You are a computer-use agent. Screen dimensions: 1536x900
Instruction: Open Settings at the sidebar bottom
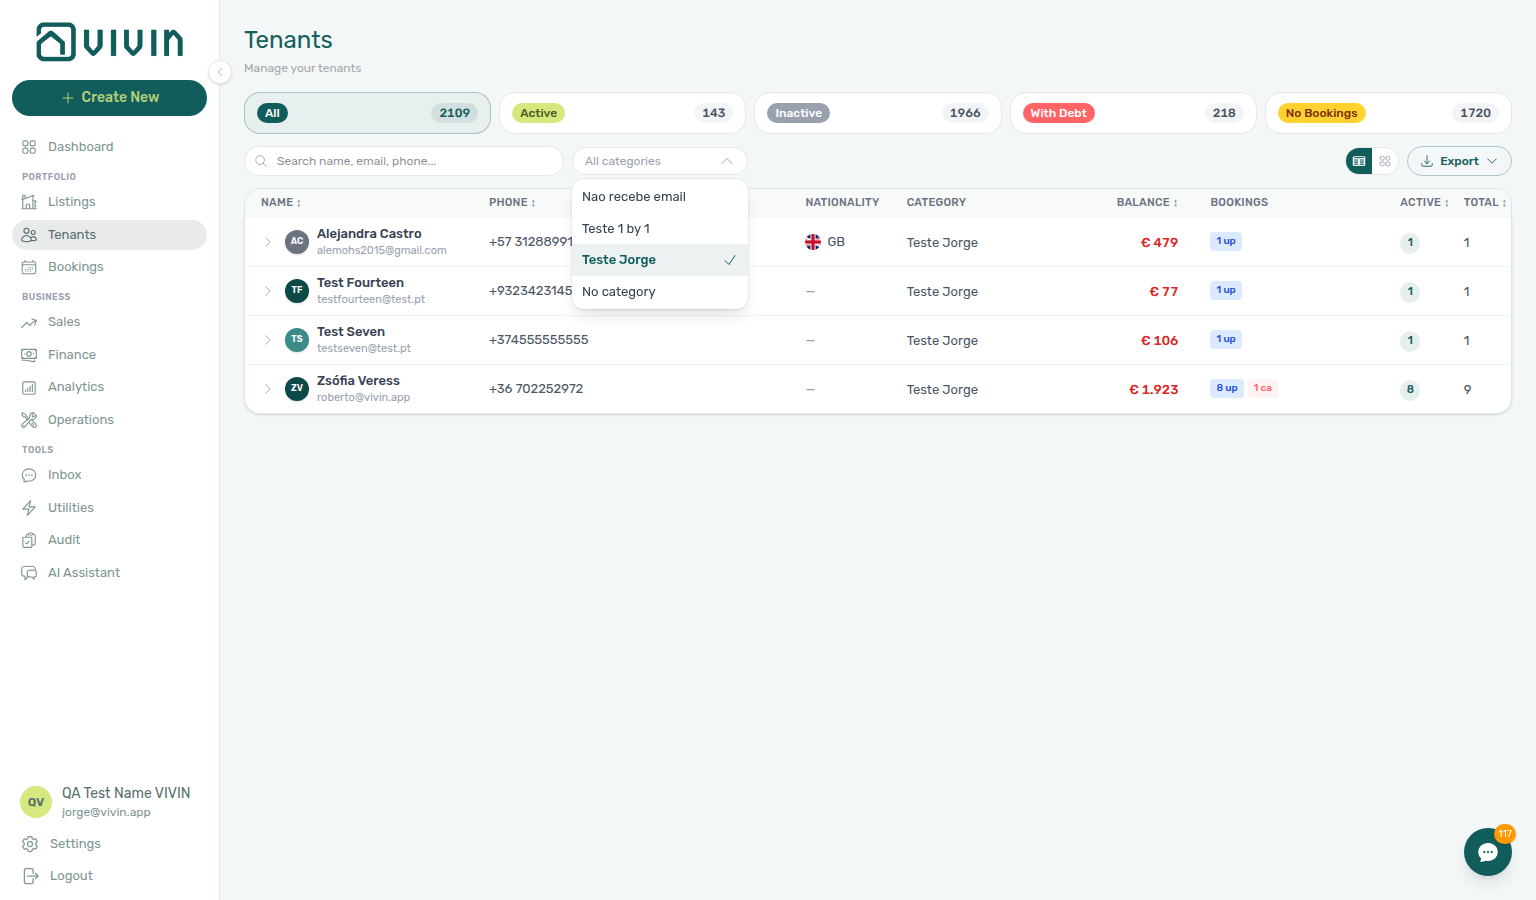tap(109, 844)
